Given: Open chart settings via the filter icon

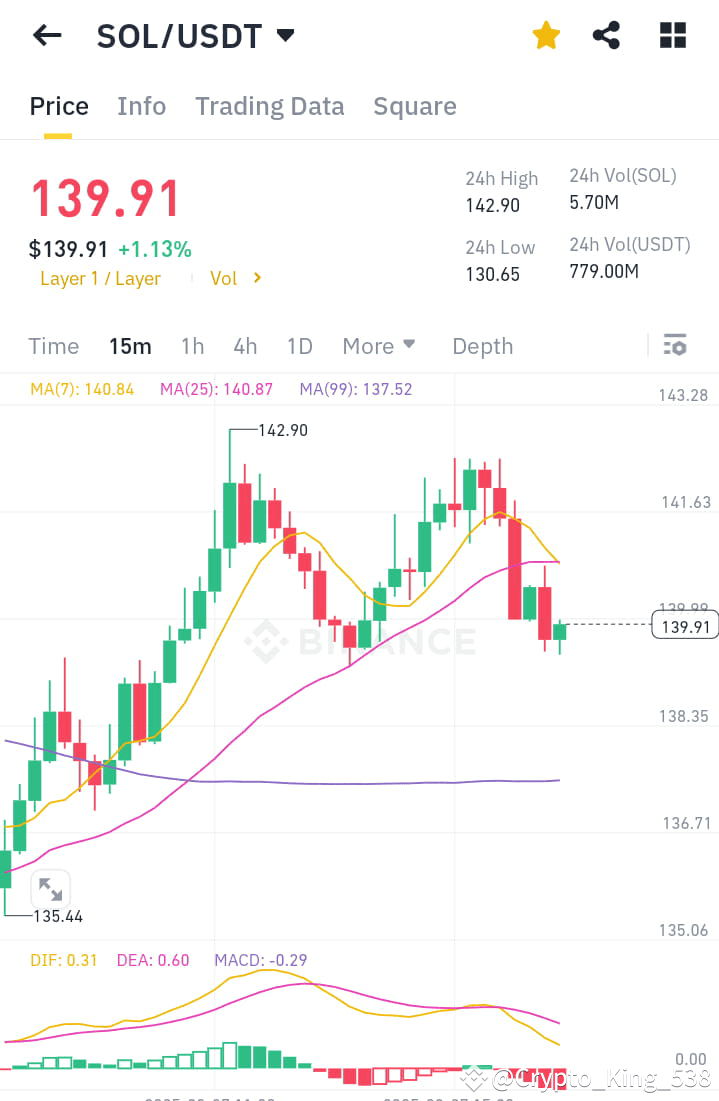Looking at the screenshot, I should (675, 345).
